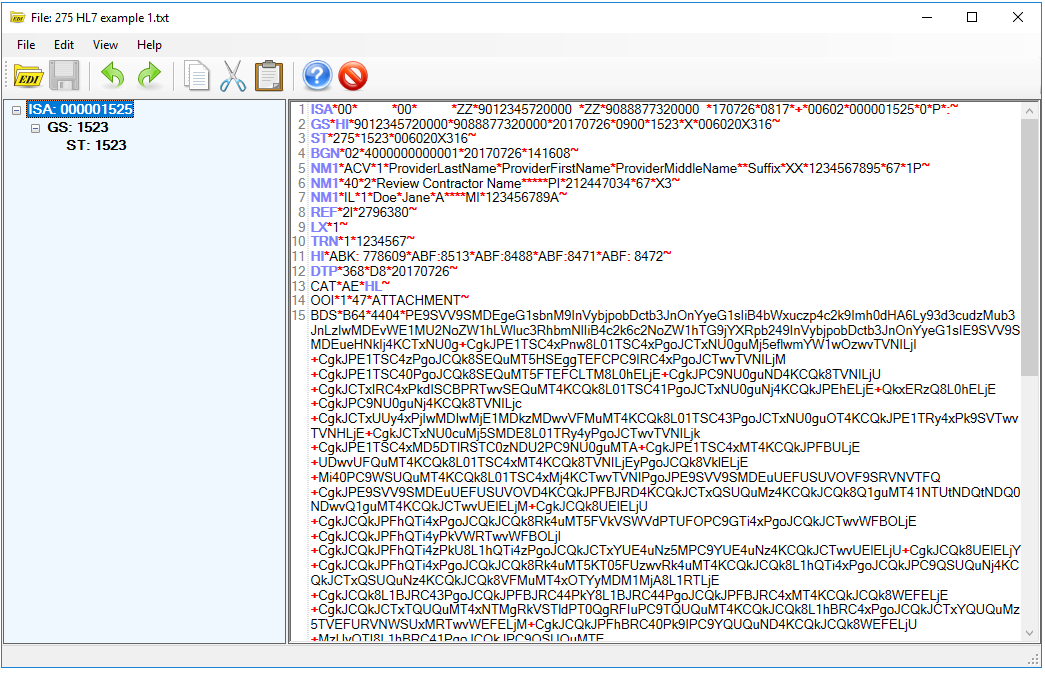Cut text using the scissors icon
This screenshot has width=1045, height=674.
pyautogui.click(x=233, y=75)
